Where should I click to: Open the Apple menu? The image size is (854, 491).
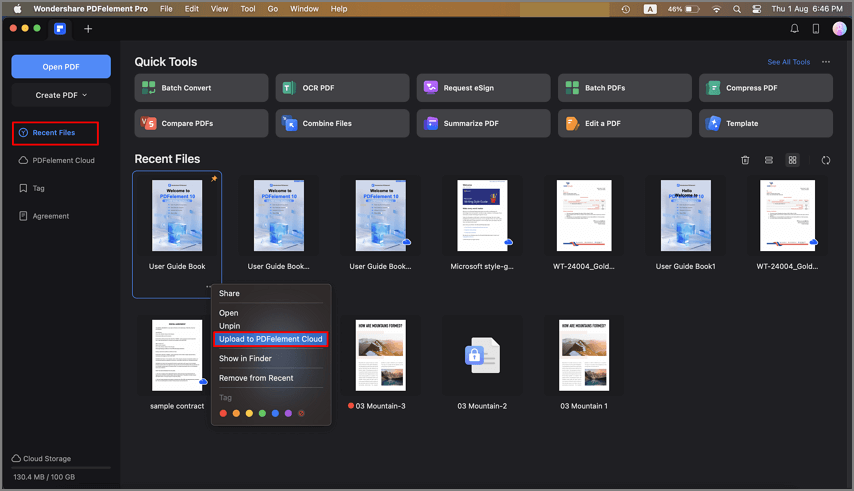click(17, 9)
